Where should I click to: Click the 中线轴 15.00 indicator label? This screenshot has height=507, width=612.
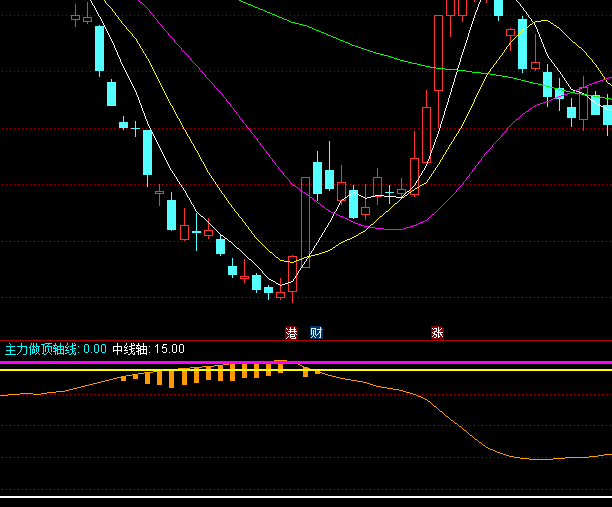pyautogui.click(x=148, y=349)
